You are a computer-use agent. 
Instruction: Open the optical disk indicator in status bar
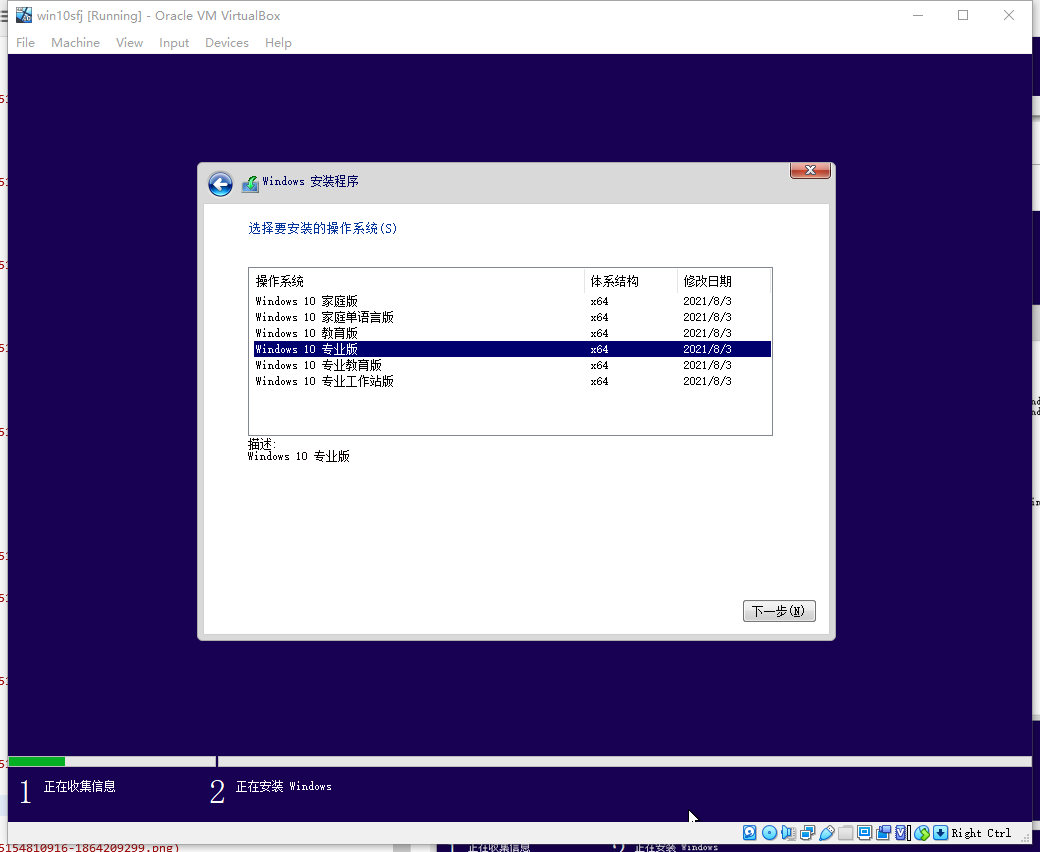[769, 833]
